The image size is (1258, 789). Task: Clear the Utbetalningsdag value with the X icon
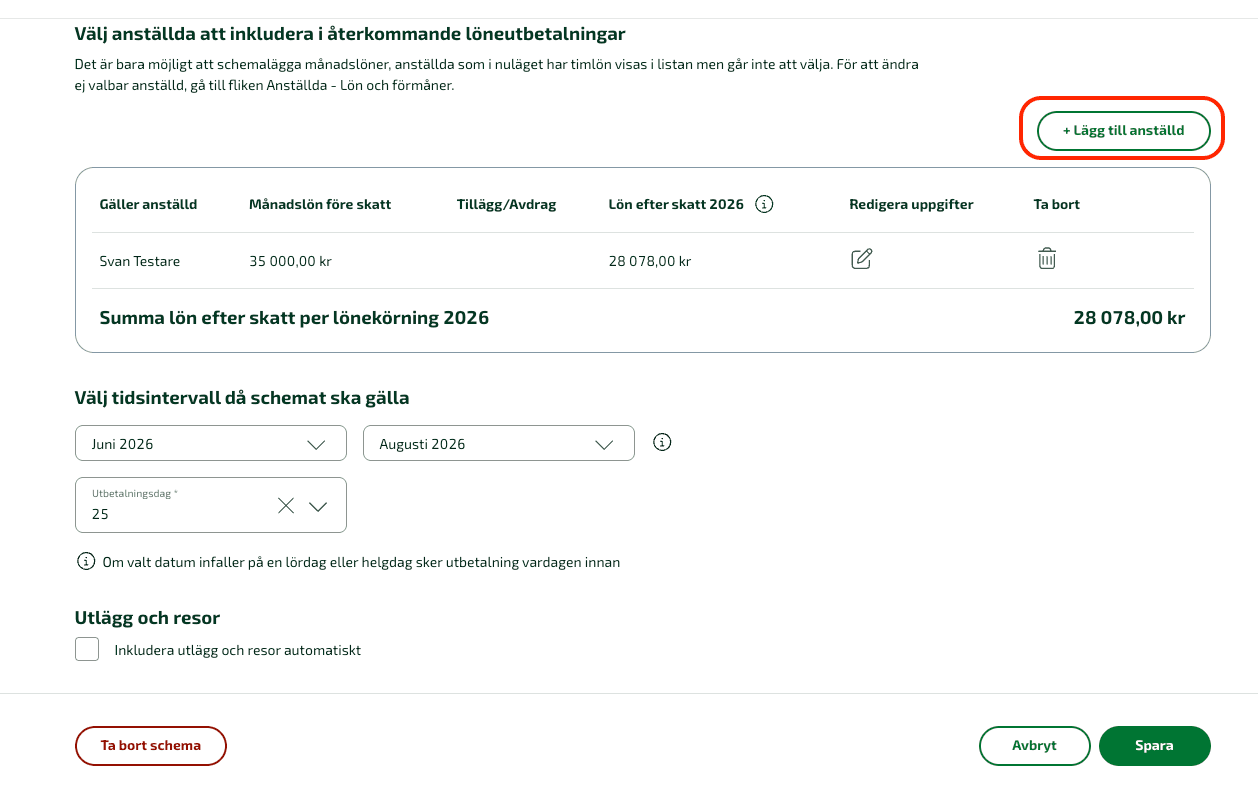(x=286, y=505)
